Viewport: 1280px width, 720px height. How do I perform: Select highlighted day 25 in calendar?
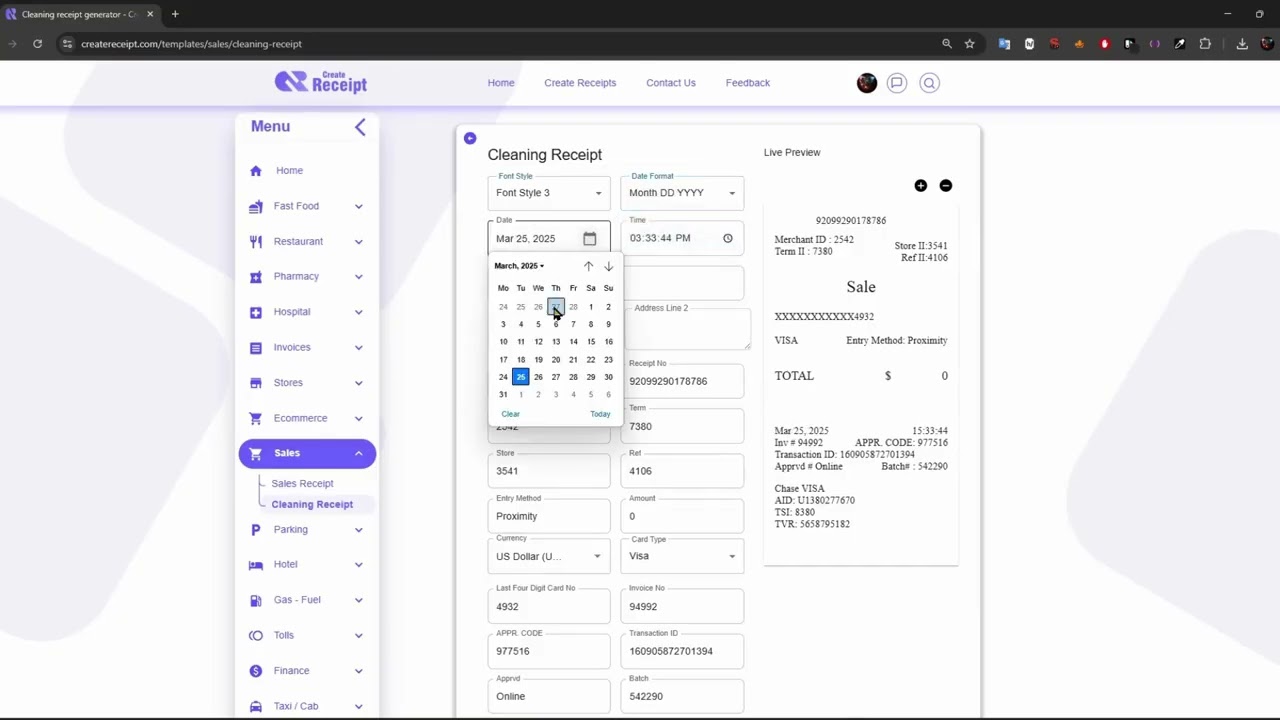520,377
